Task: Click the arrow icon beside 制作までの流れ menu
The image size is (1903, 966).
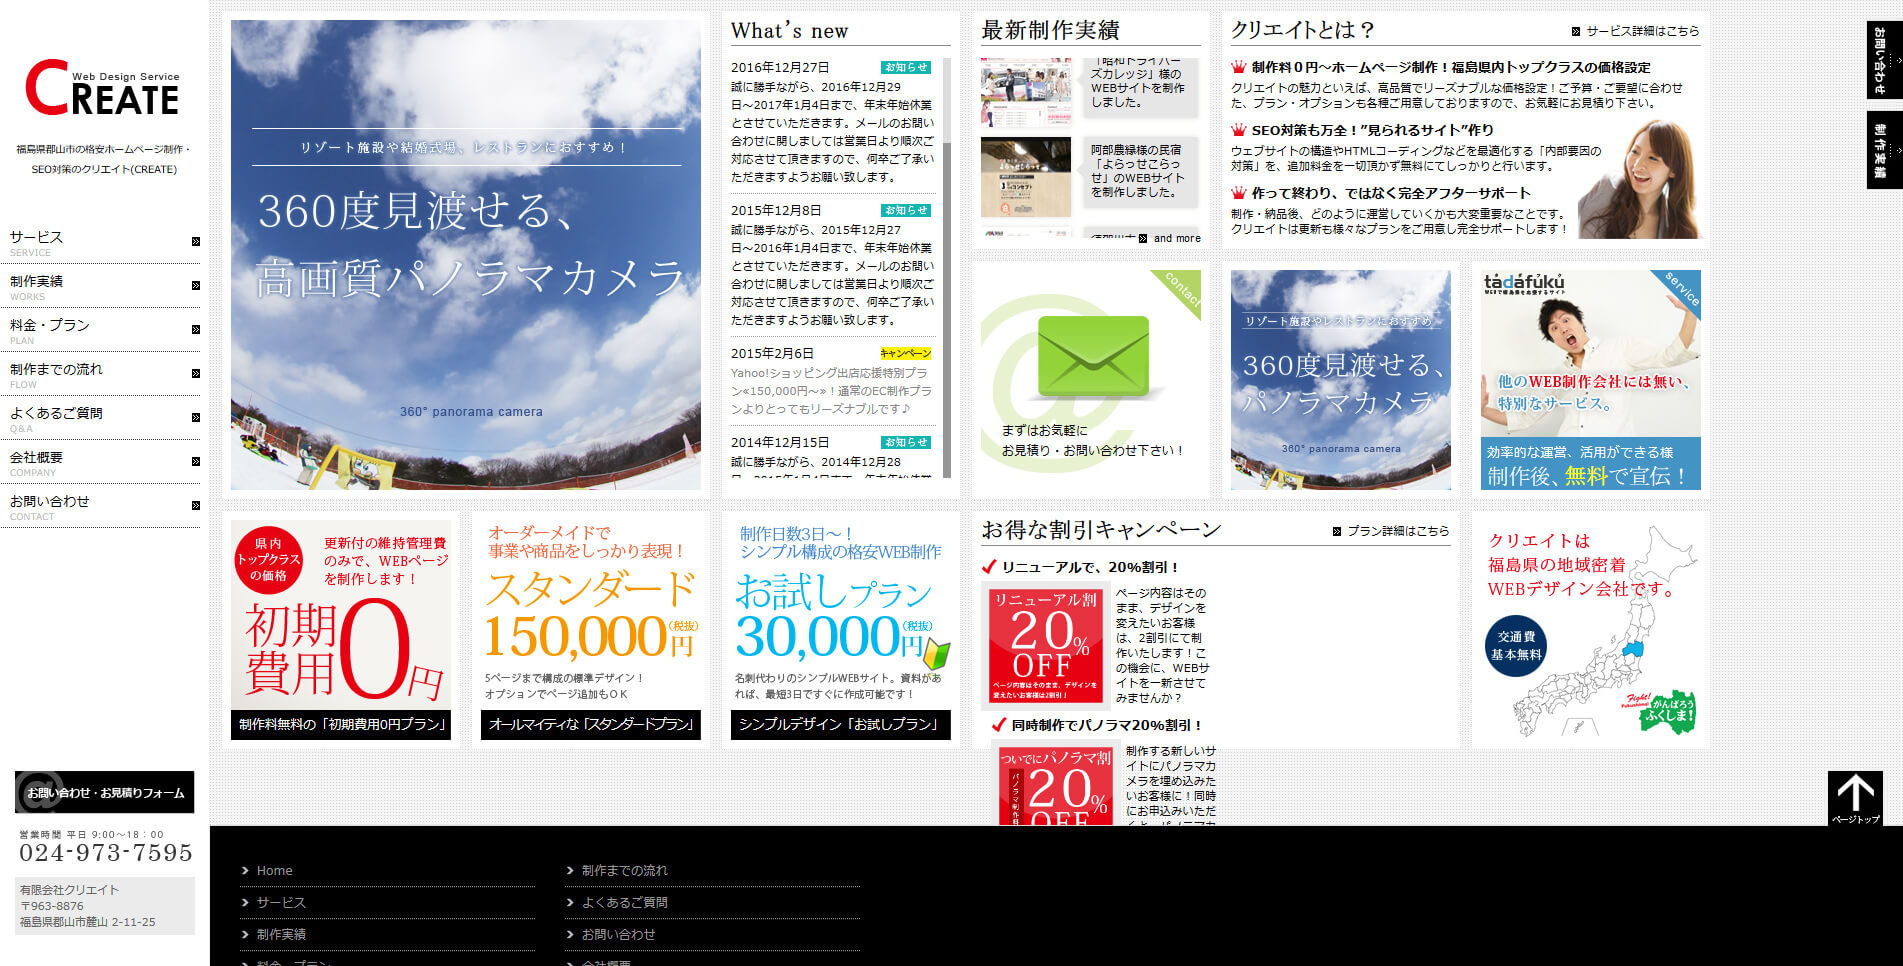Action: 196,373
